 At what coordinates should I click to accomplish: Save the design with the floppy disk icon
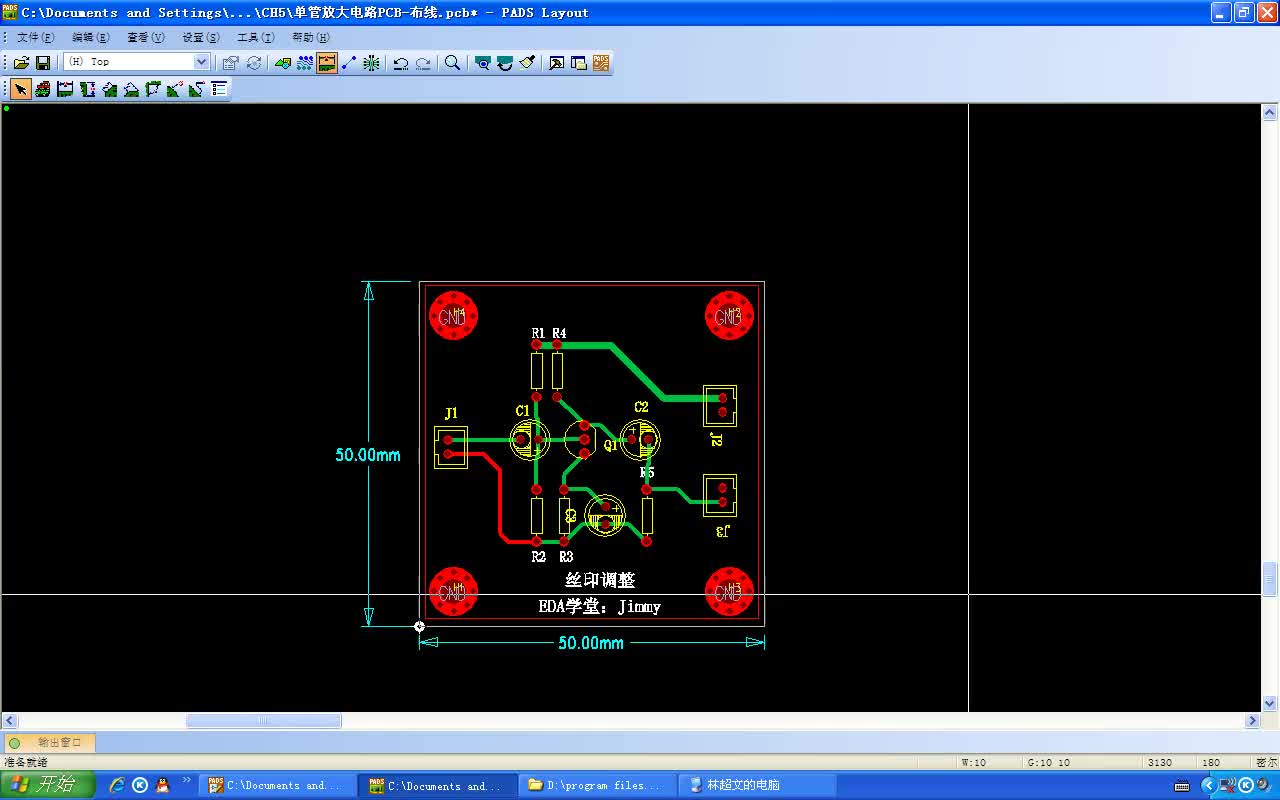43,62
